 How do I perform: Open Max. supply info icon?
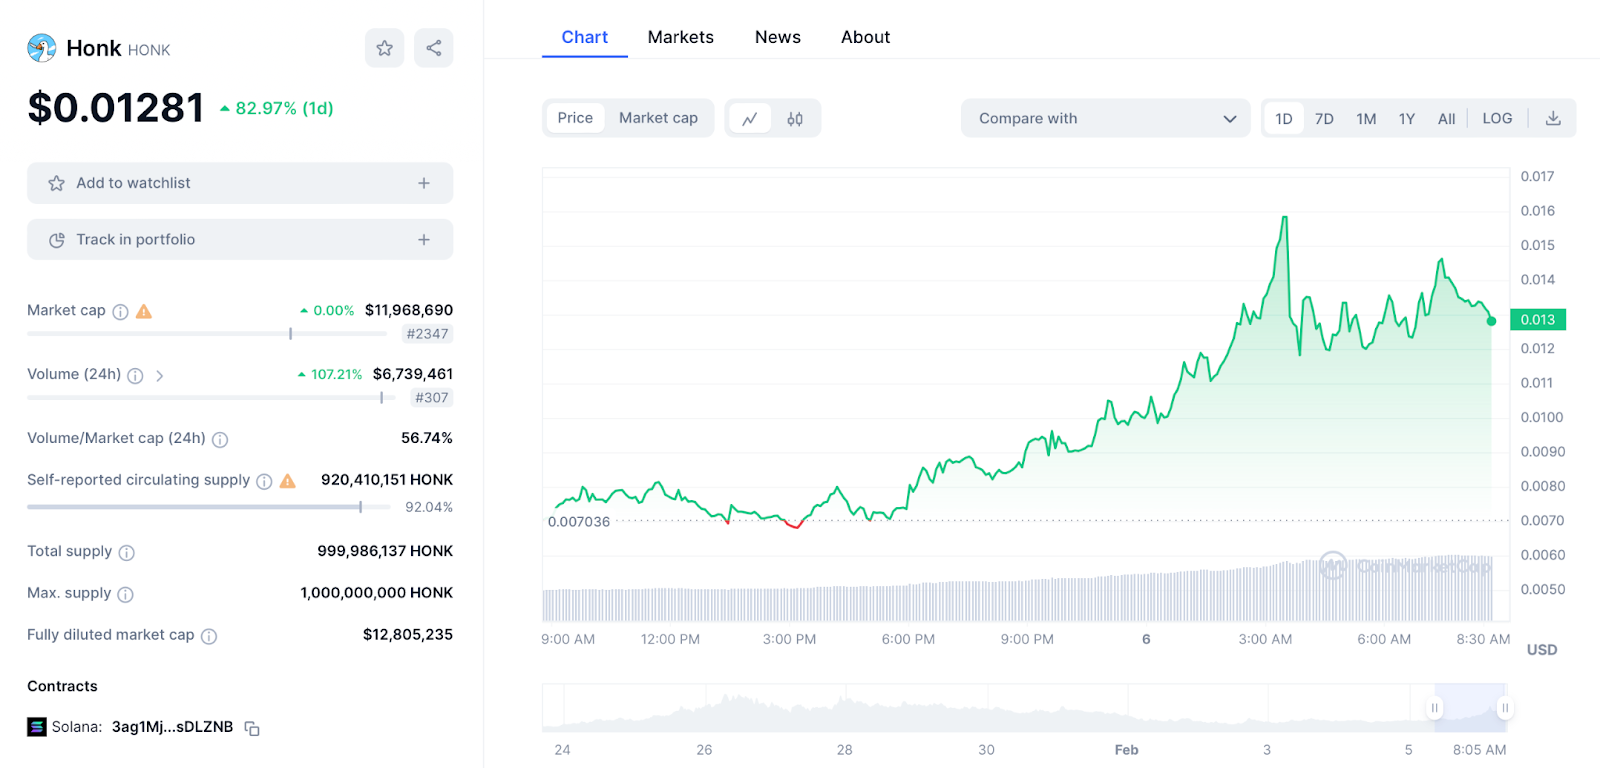pyautogui.click(x=125, y=595)
